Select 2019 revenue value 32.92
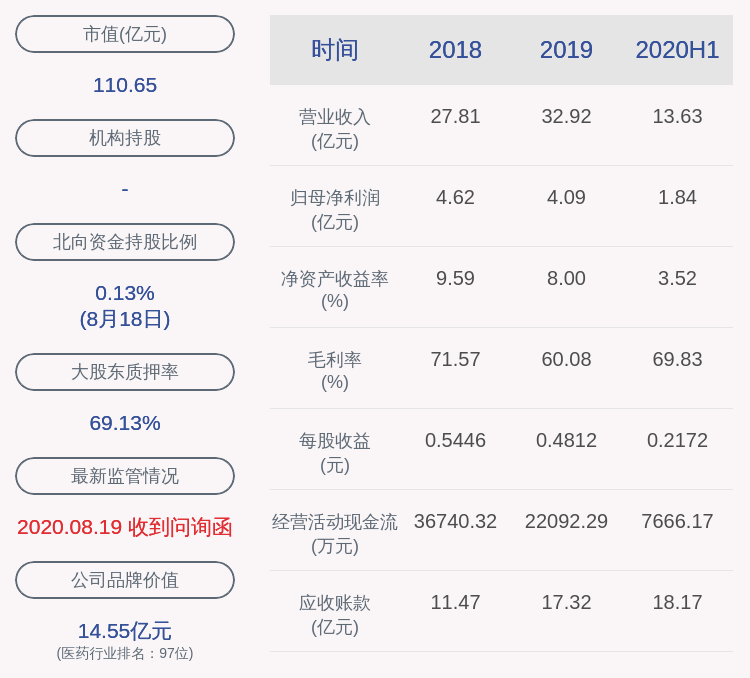 [x=566, y=116]
